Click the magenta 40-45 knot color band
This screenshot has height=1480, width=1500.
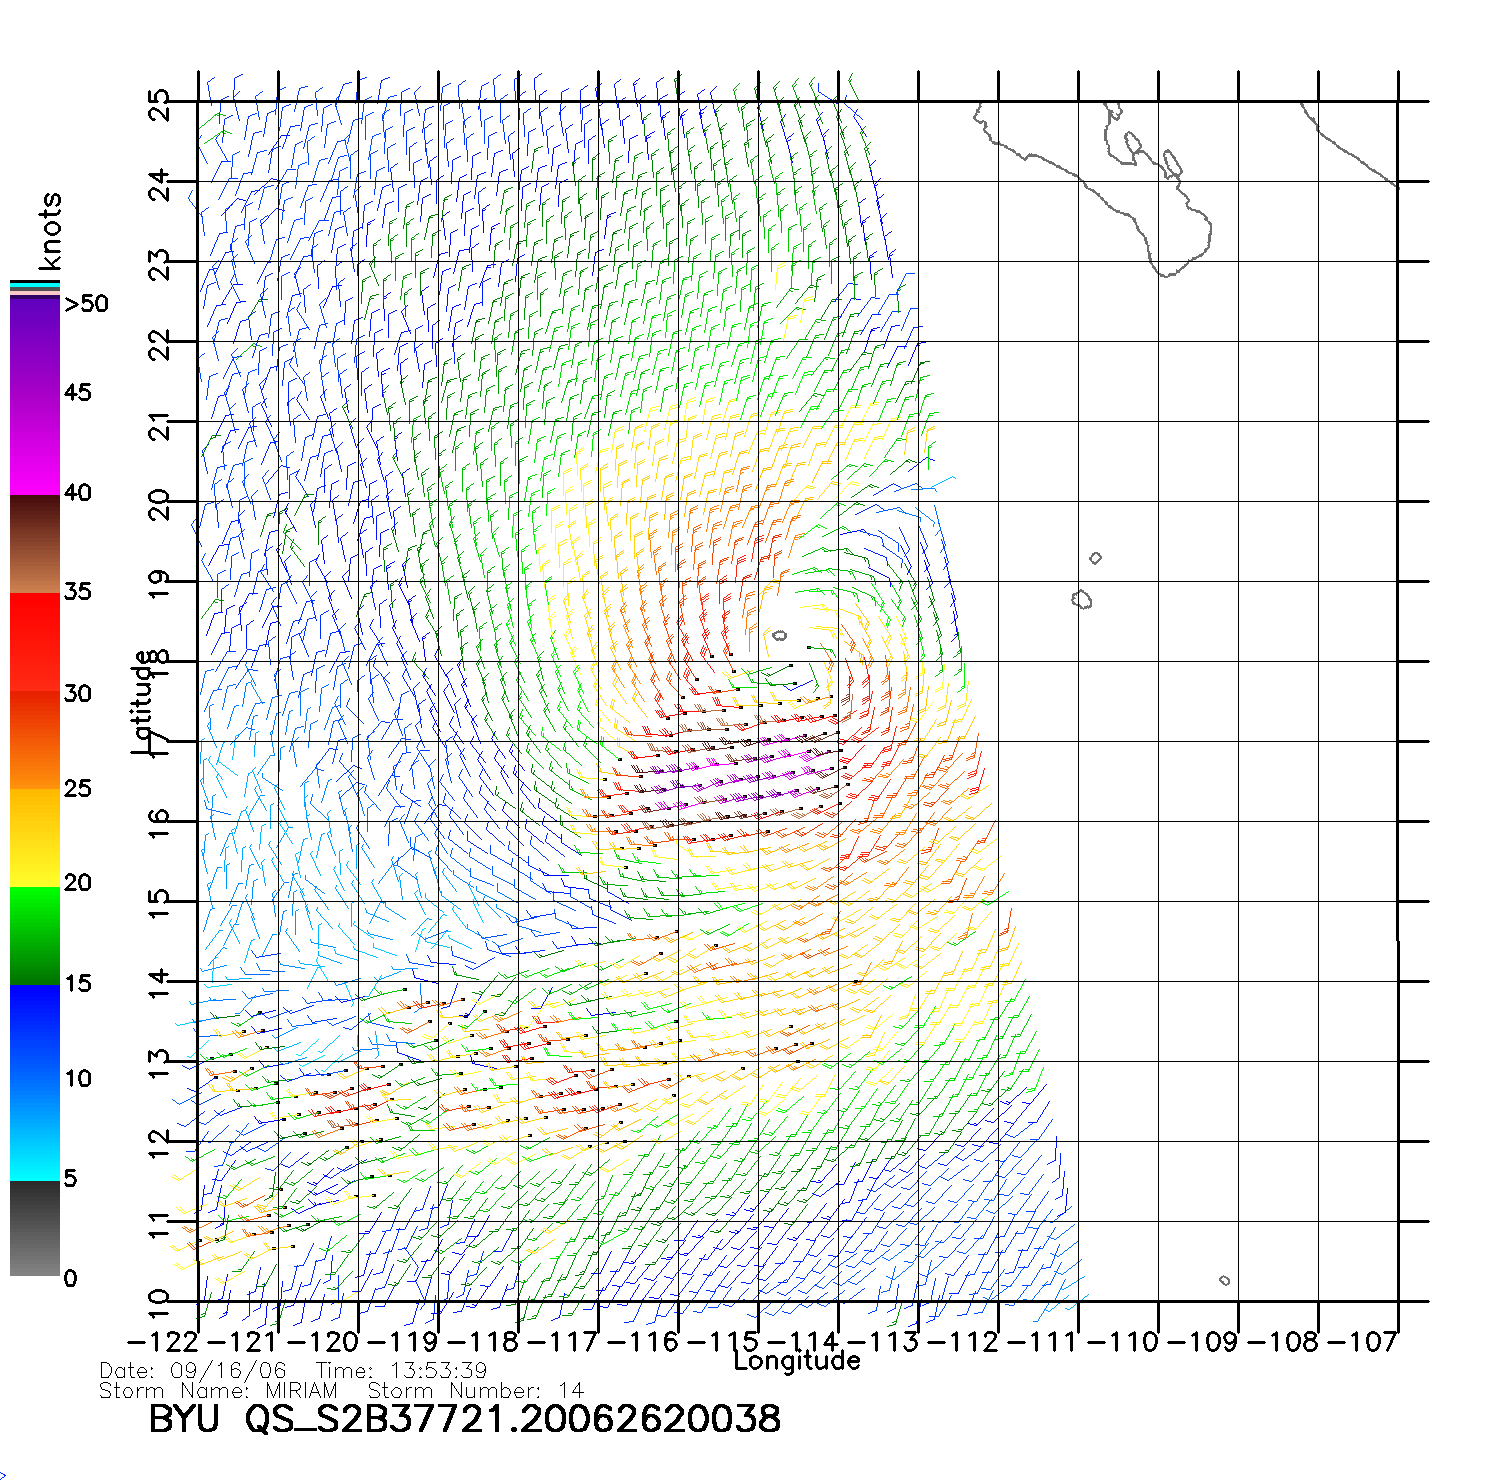coord(34,445)
